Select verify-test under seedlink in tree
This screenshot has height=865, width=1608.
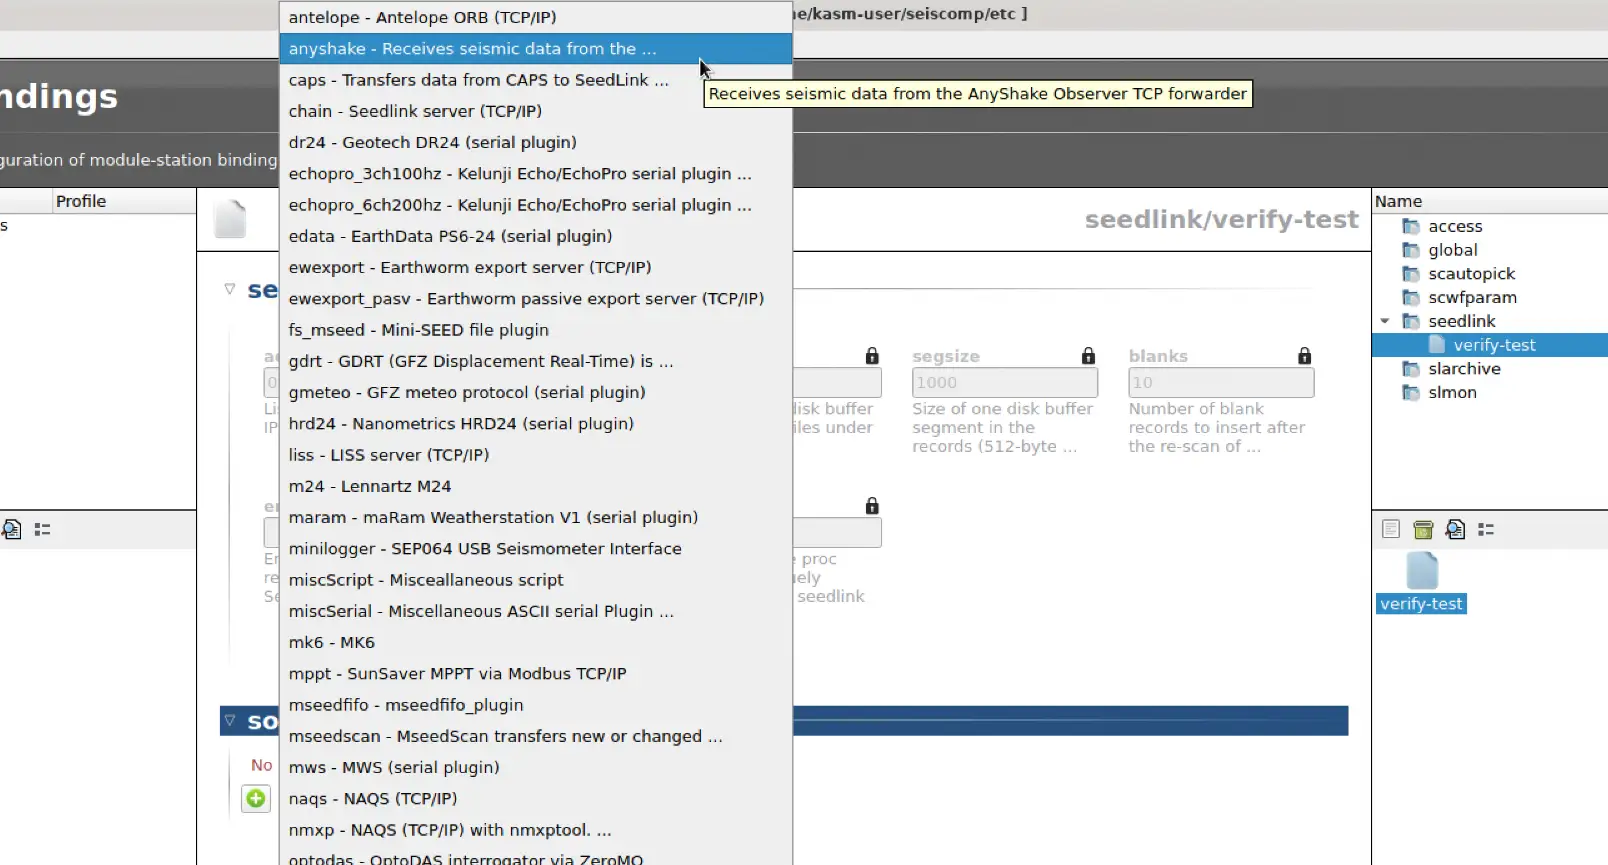1494,345
